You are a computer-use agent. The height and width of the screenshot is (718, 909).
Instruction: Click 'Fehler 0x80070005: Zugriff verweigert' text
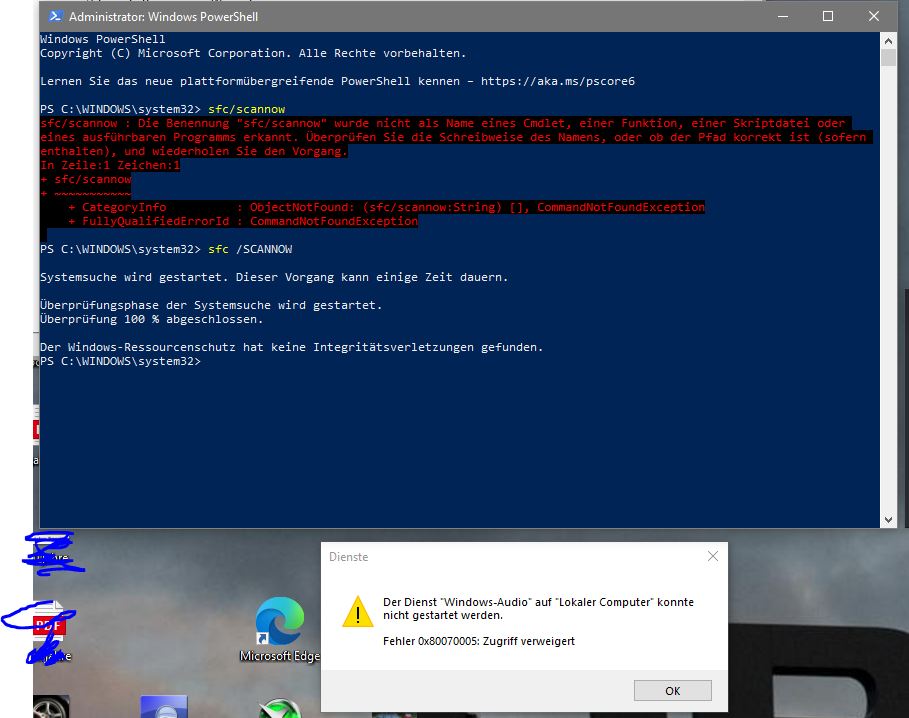[479, 641]
